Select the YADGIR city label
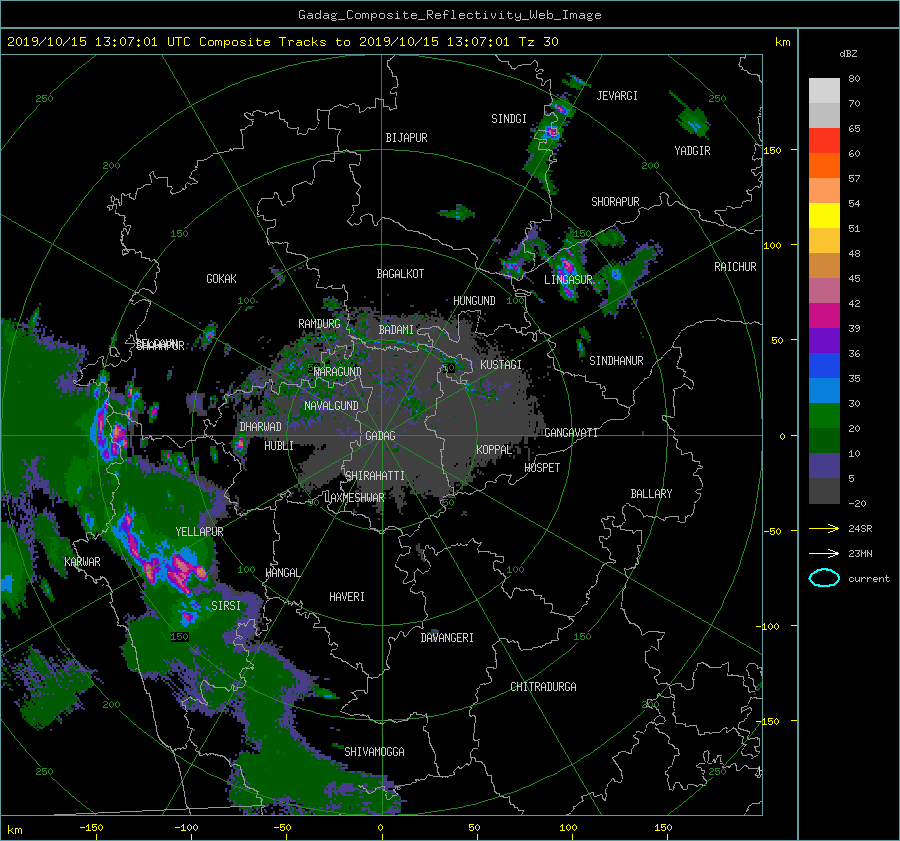 pyautogui.click(x=692, y=151)
